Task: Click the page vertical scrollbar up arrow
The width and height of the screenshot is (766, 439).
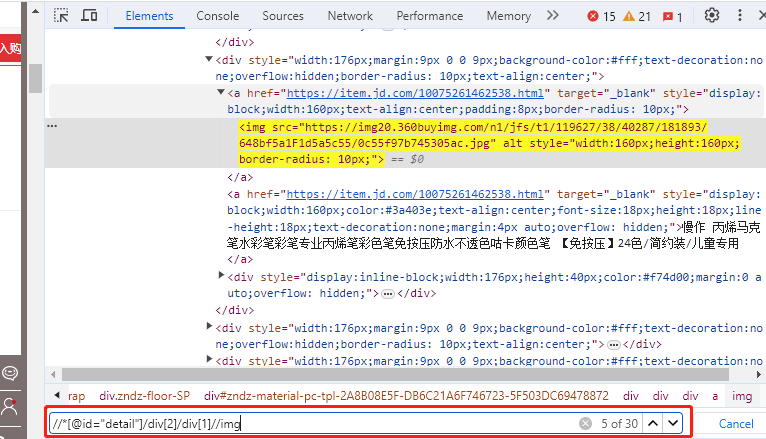Action: point(35,12)
